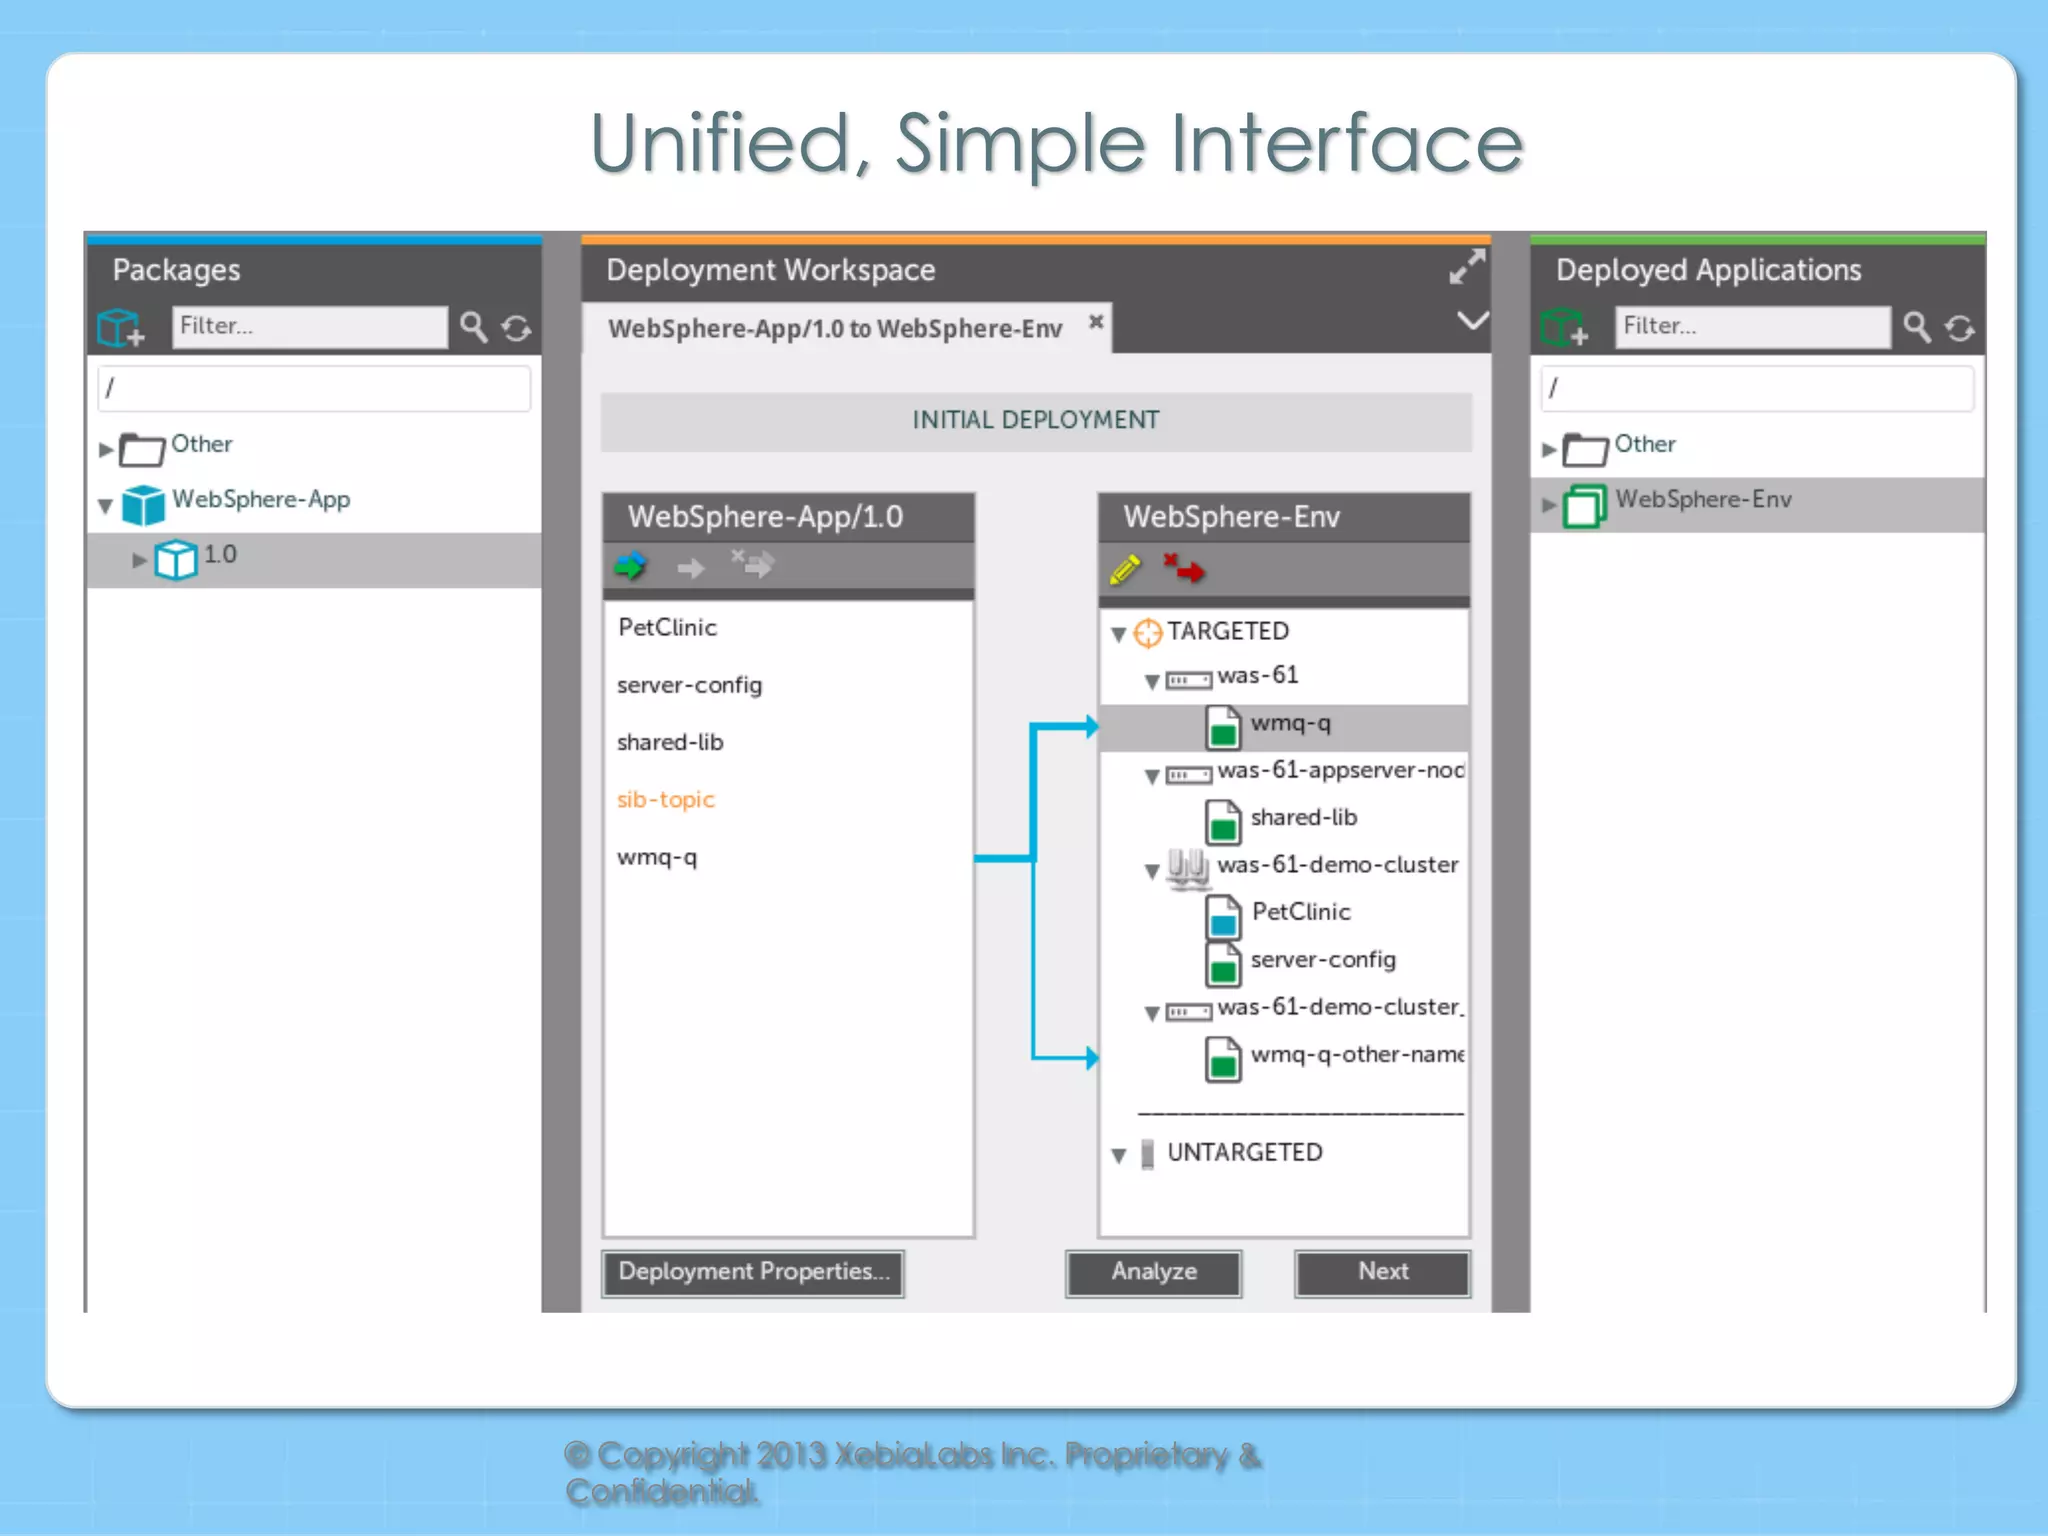Expand the 1.0 version node
The width and height of the screenshot is (2048, 1536).
(x=139, y=560)
